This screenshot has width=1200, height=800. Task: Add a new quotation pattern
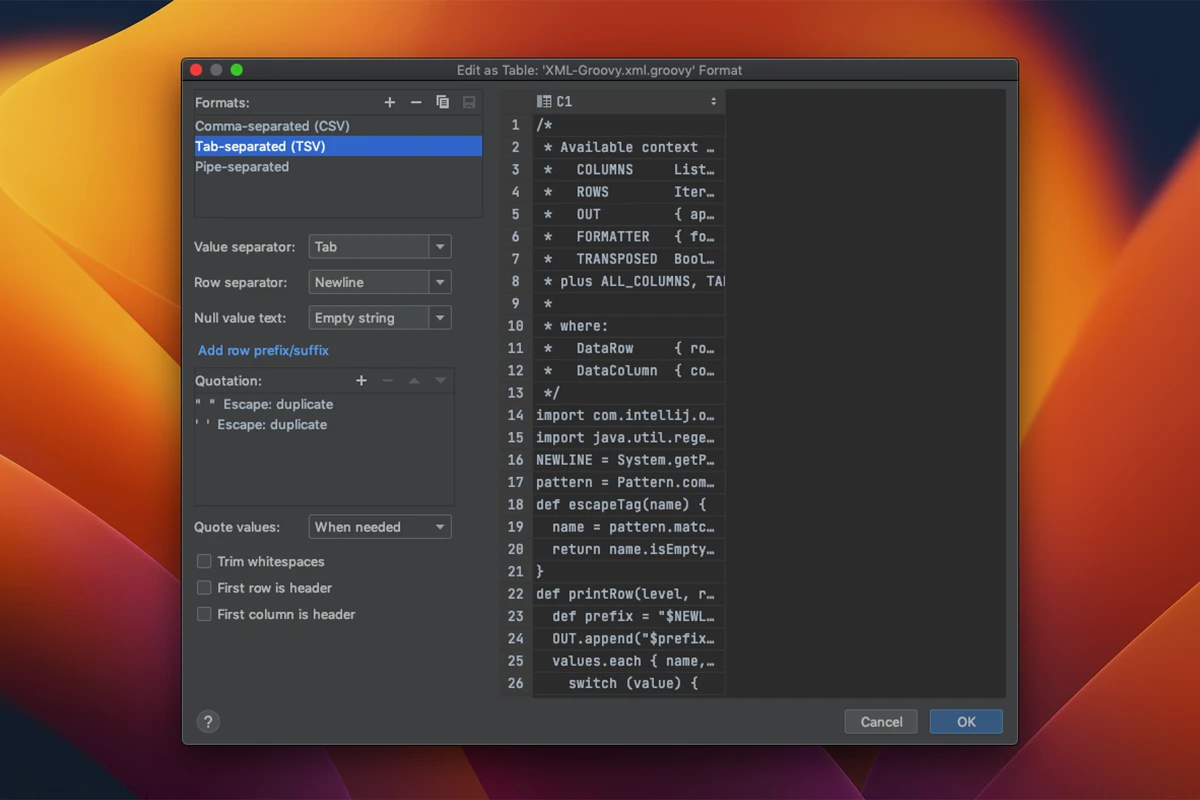(361, 381)
